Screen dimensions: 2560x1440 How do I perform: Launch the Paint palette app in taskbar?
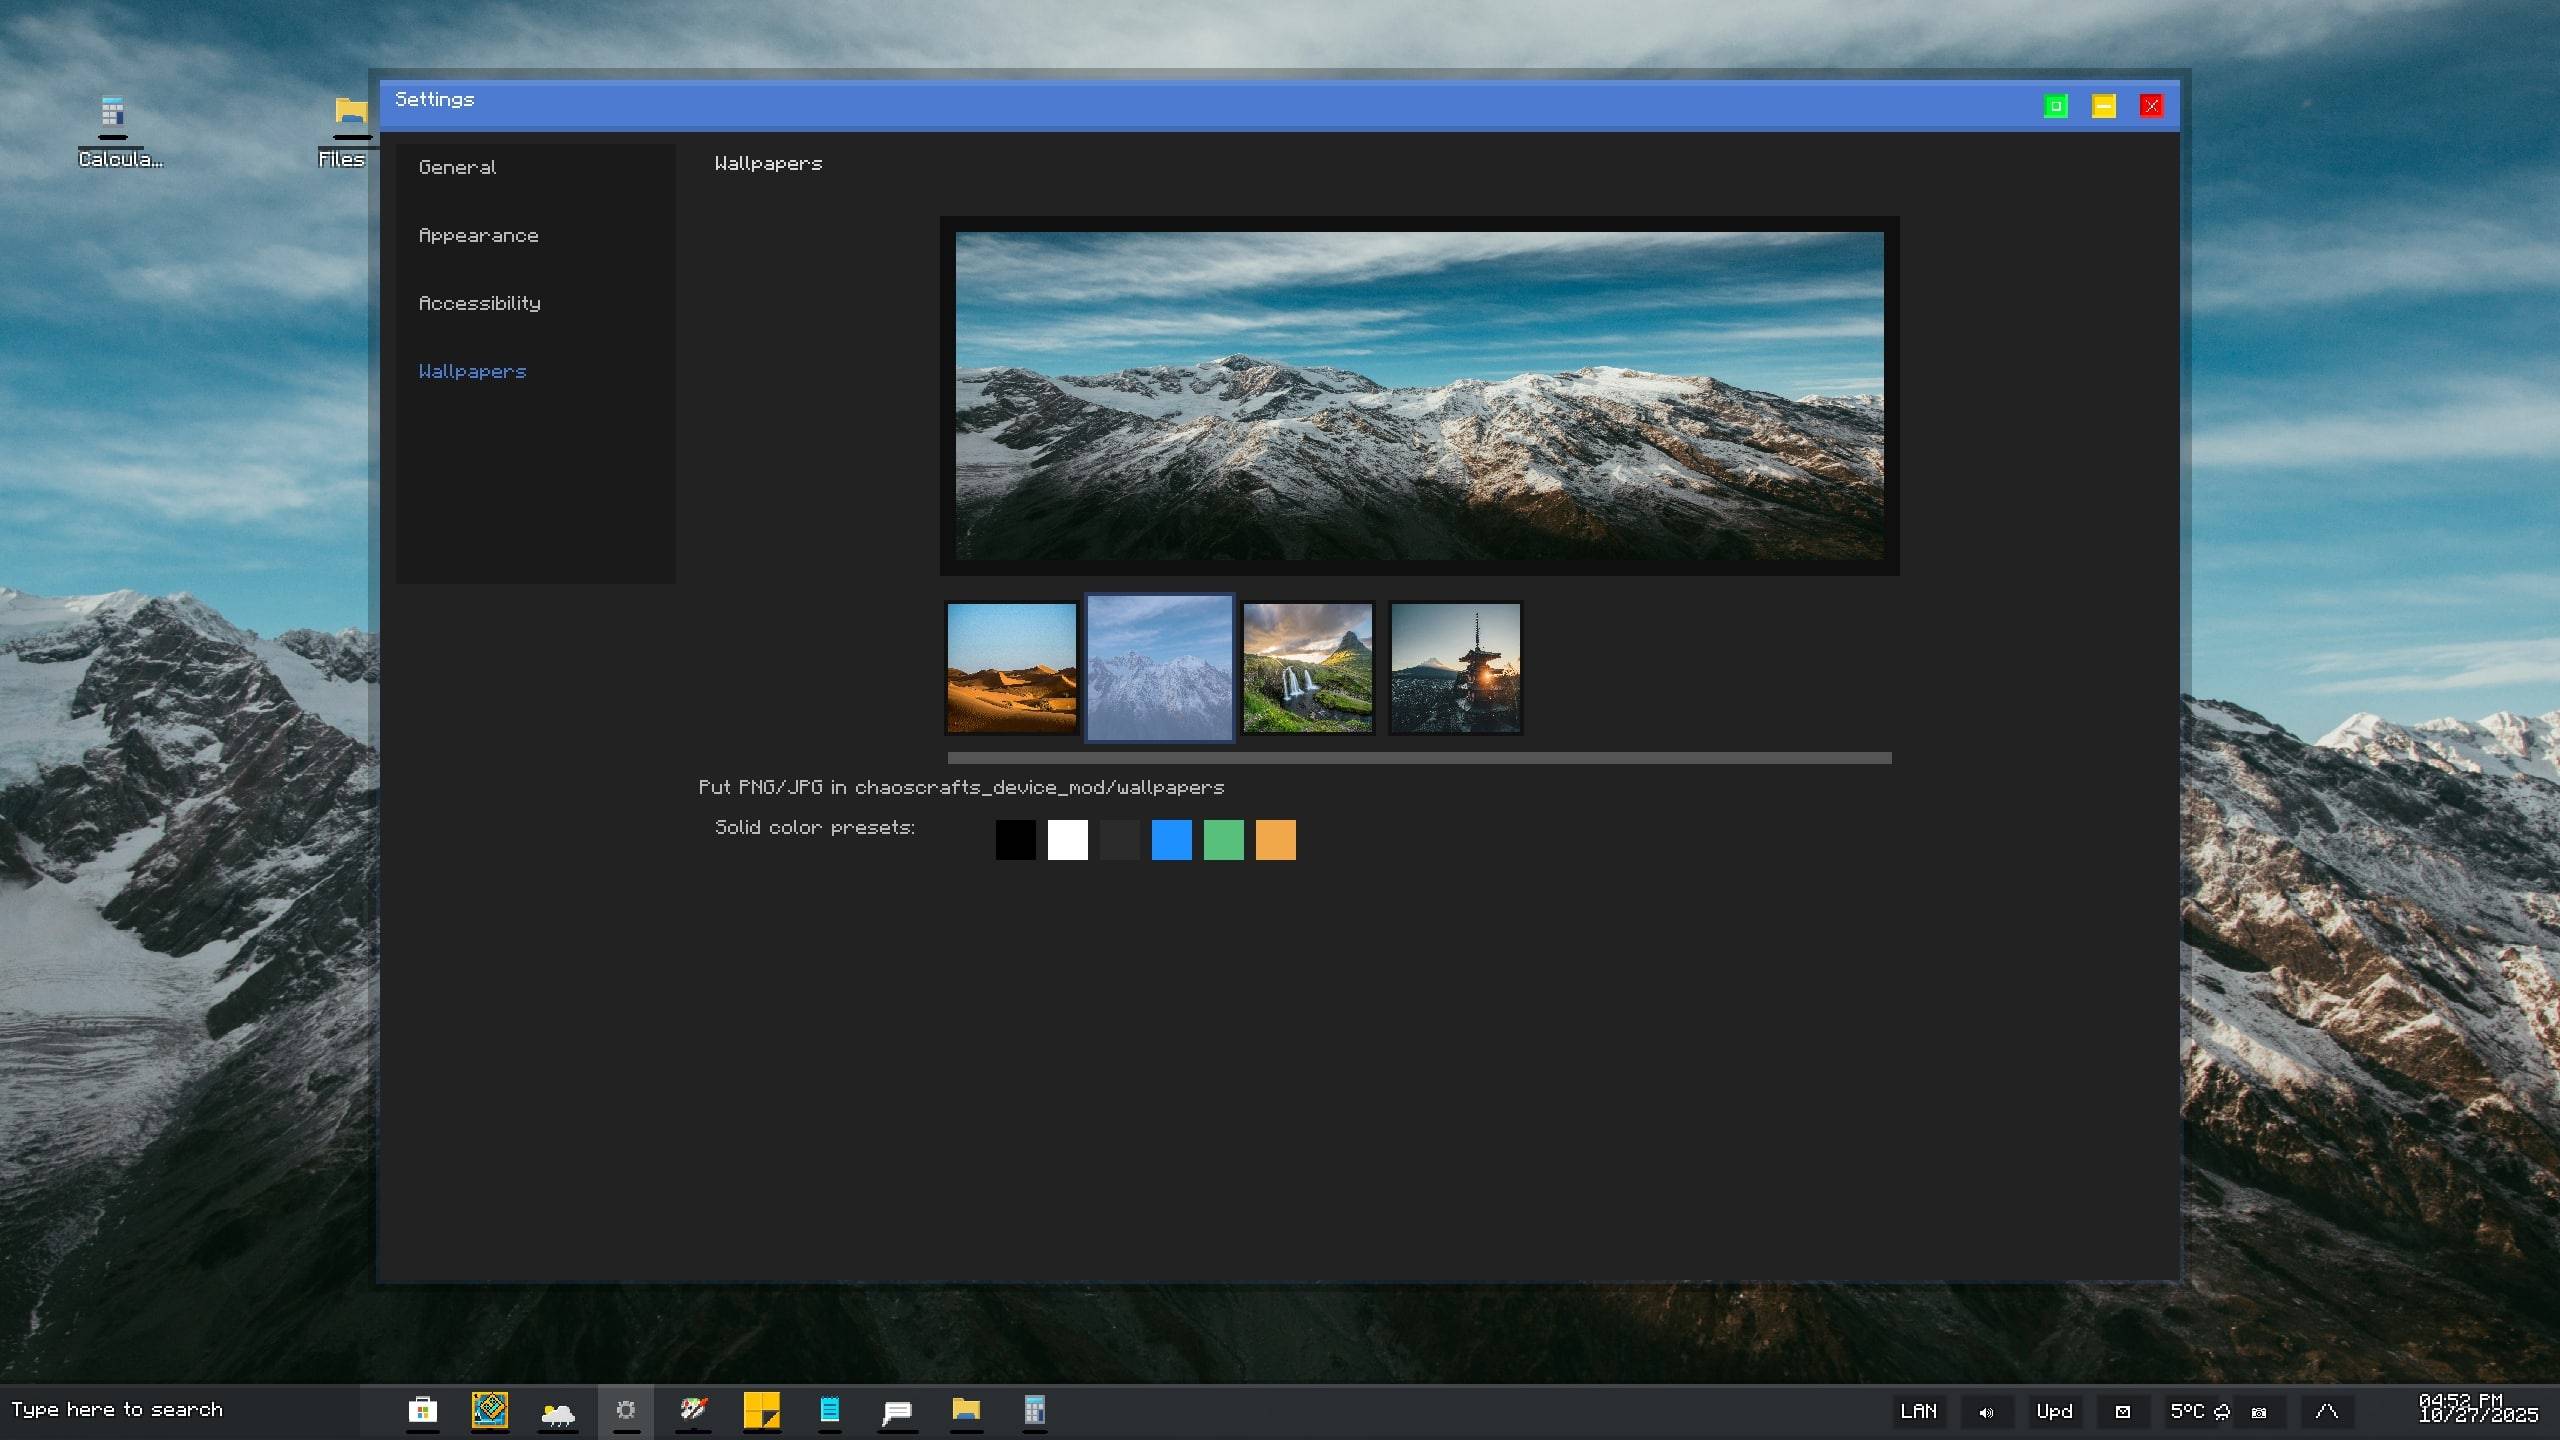(x=693, y=1411)
